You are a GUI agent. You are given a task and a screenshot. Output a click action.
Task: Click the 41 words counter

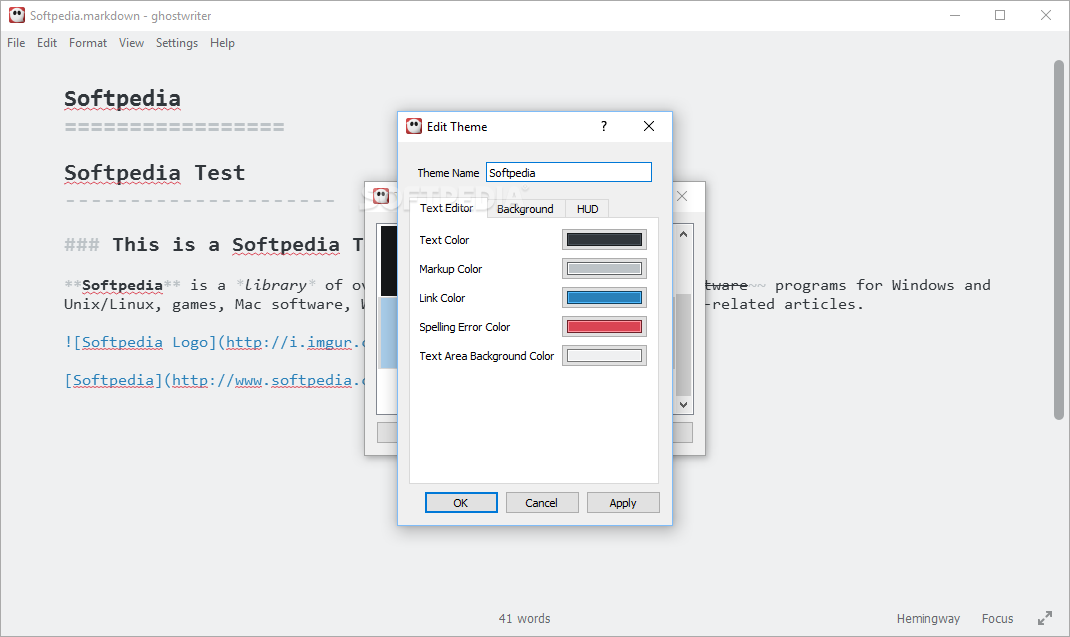tap(524, 619)
